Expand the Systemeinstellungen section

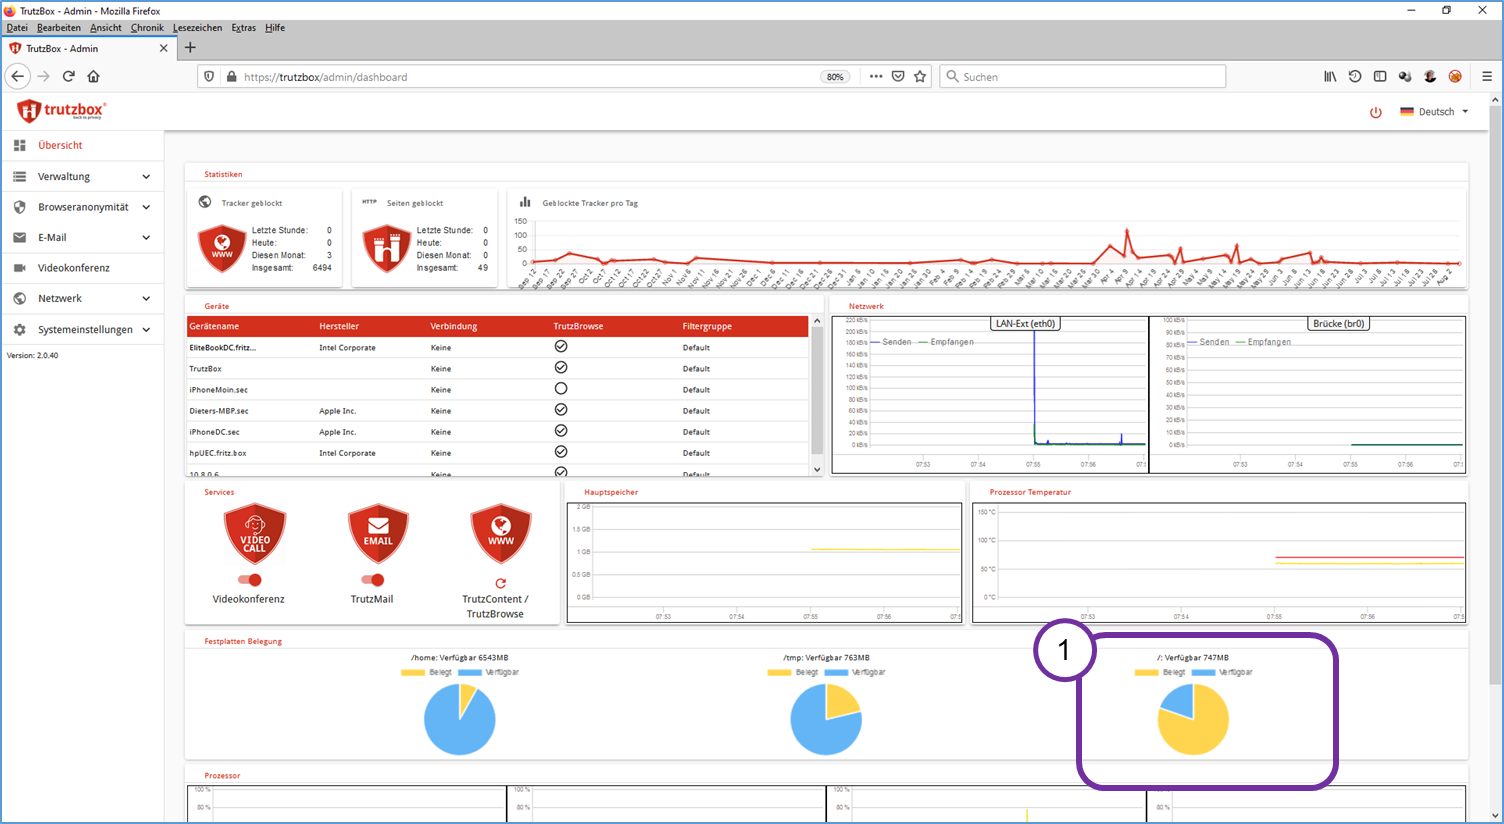tap(82, 330)
